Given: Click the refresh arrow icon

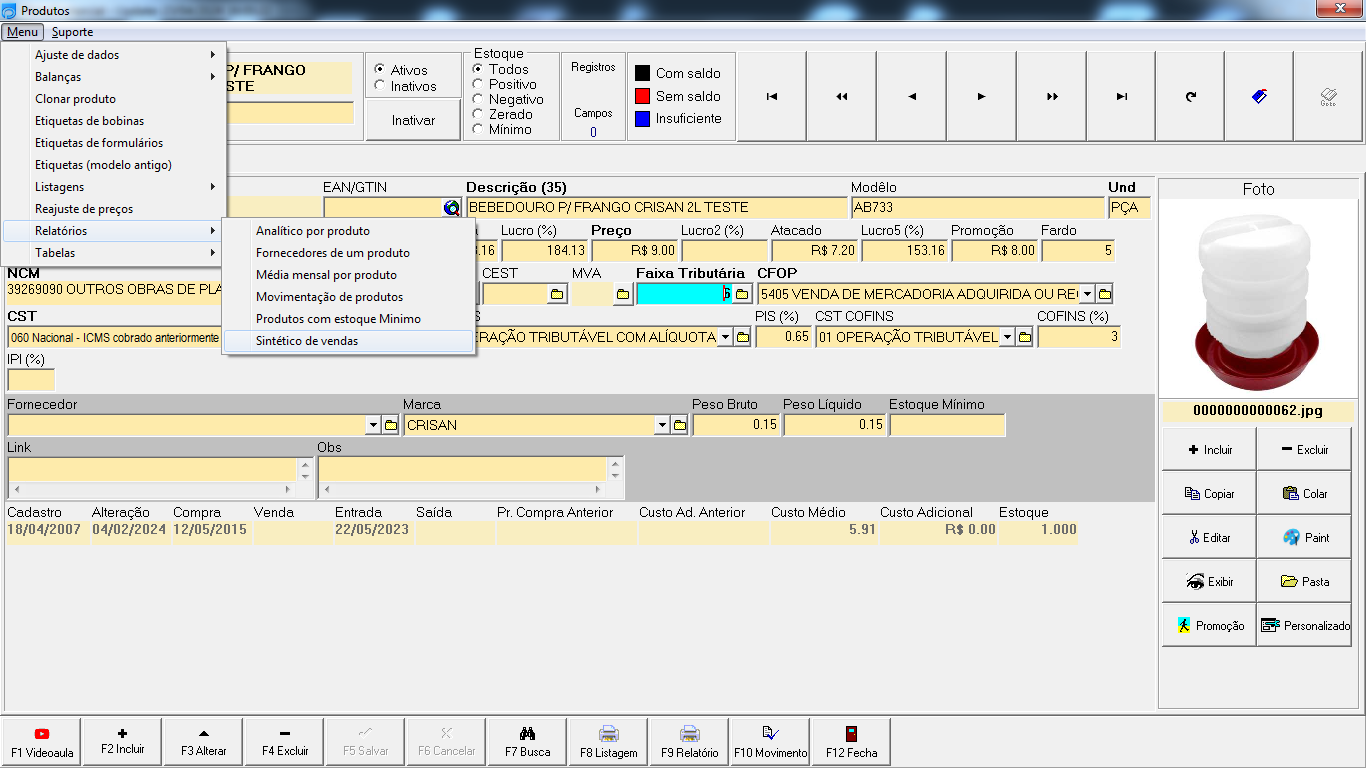Looking at the screenshot, I should click(1190, 96).
